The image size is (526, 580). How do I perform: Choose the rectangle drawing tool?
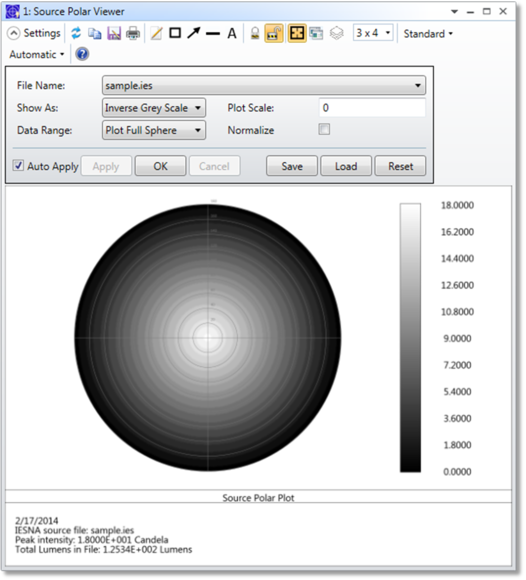[175, 33]
